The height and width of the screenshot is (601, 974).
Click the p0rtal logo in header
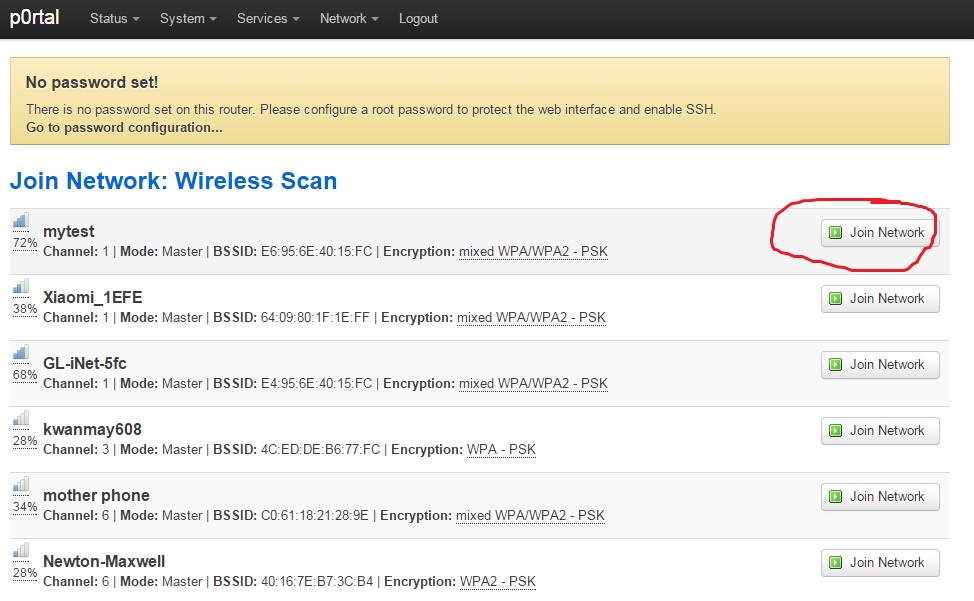pyautogui.click(x=35, y=17)
